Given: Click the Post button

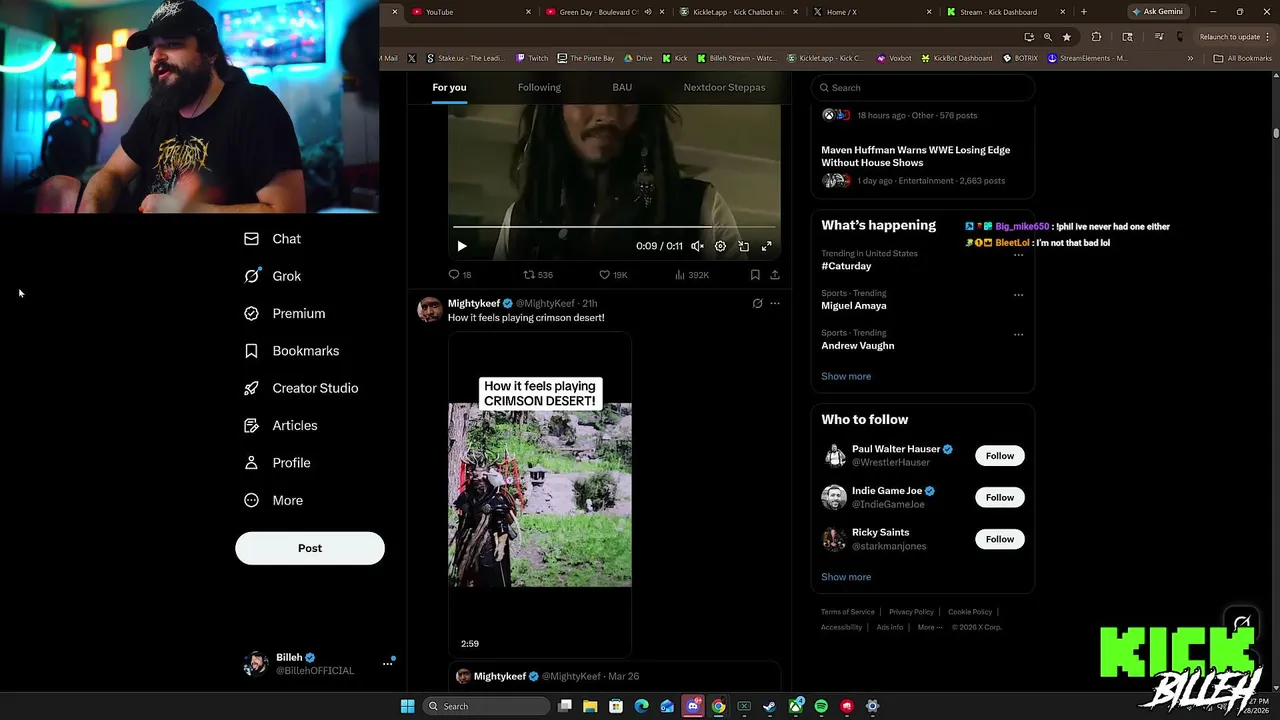Looking at the screenshot, I should click(310, 548).
